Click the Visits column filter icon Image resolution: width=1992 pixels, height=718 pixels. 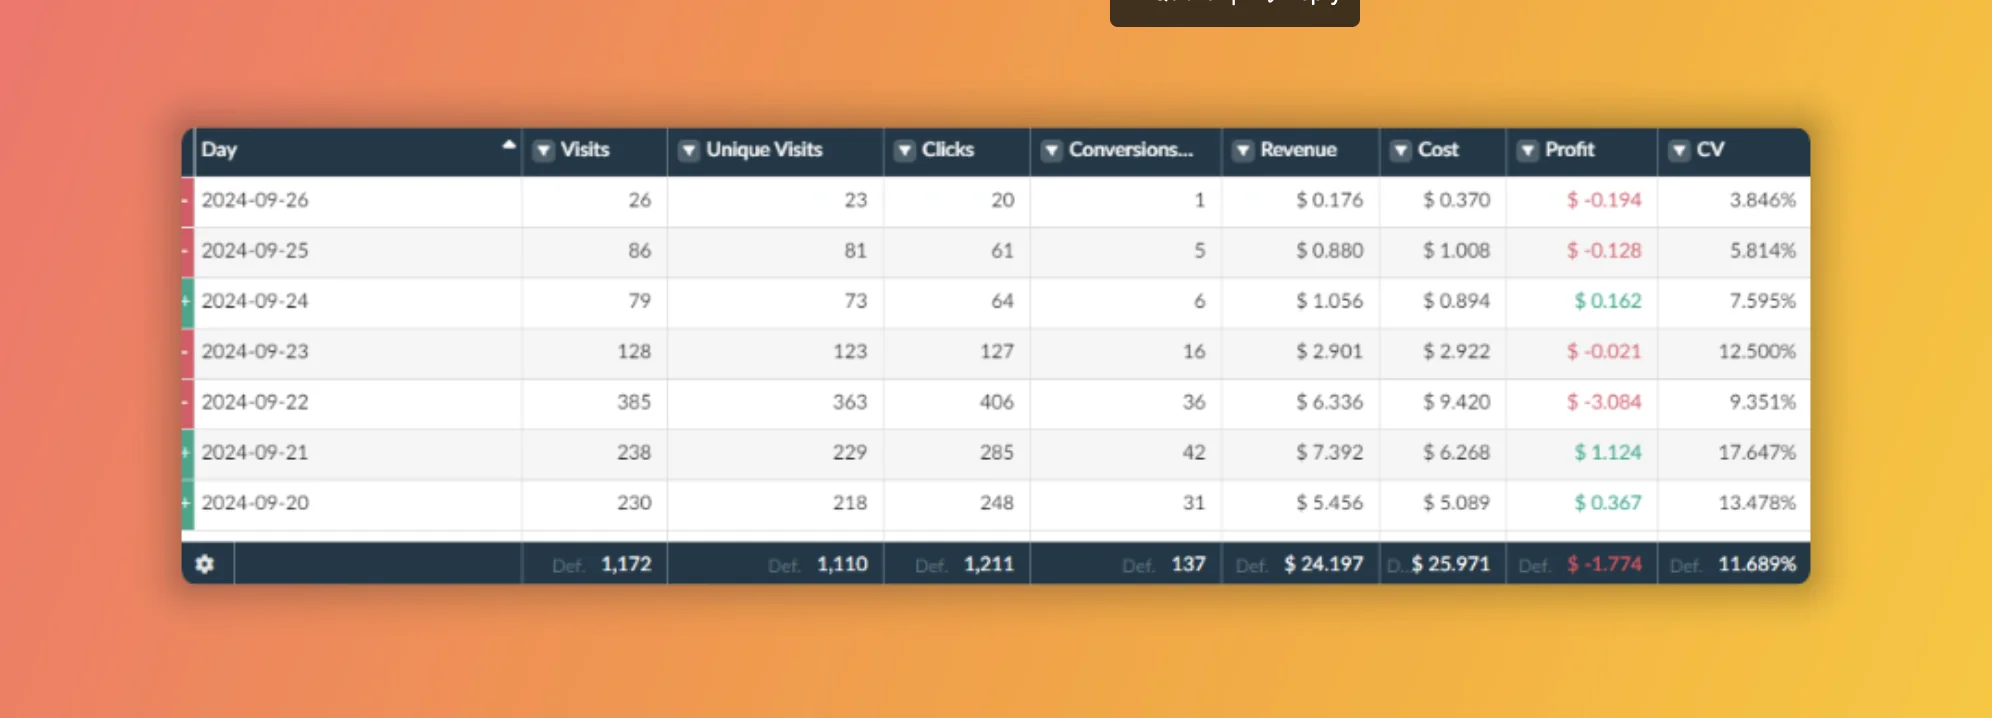pyautogui.click(x=543, y=150)
